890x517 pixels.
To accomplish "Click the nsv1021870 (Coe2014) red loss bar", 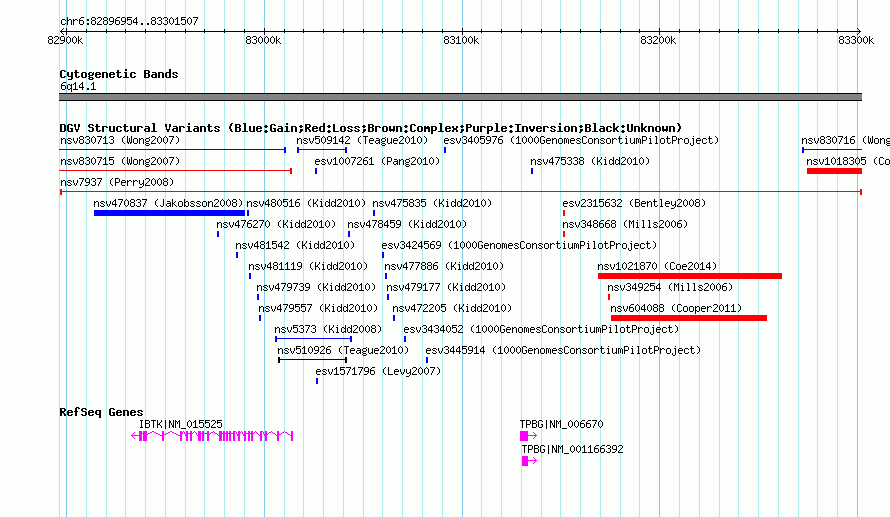I will tap(690, 276).
